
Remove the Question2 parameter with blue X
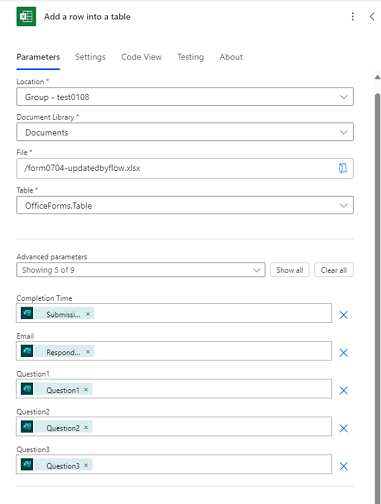pyautogui.click(x=344, y=428)
